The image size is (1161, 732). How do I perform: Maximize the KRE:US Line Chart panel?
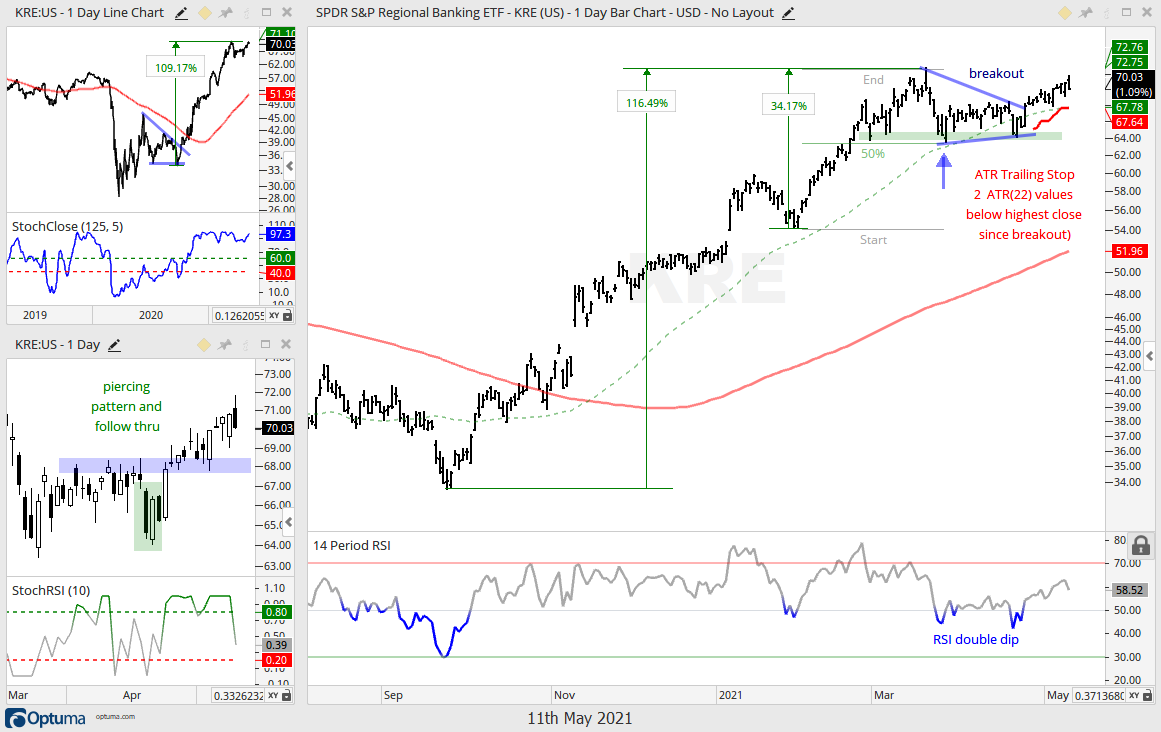coord(267,13)
